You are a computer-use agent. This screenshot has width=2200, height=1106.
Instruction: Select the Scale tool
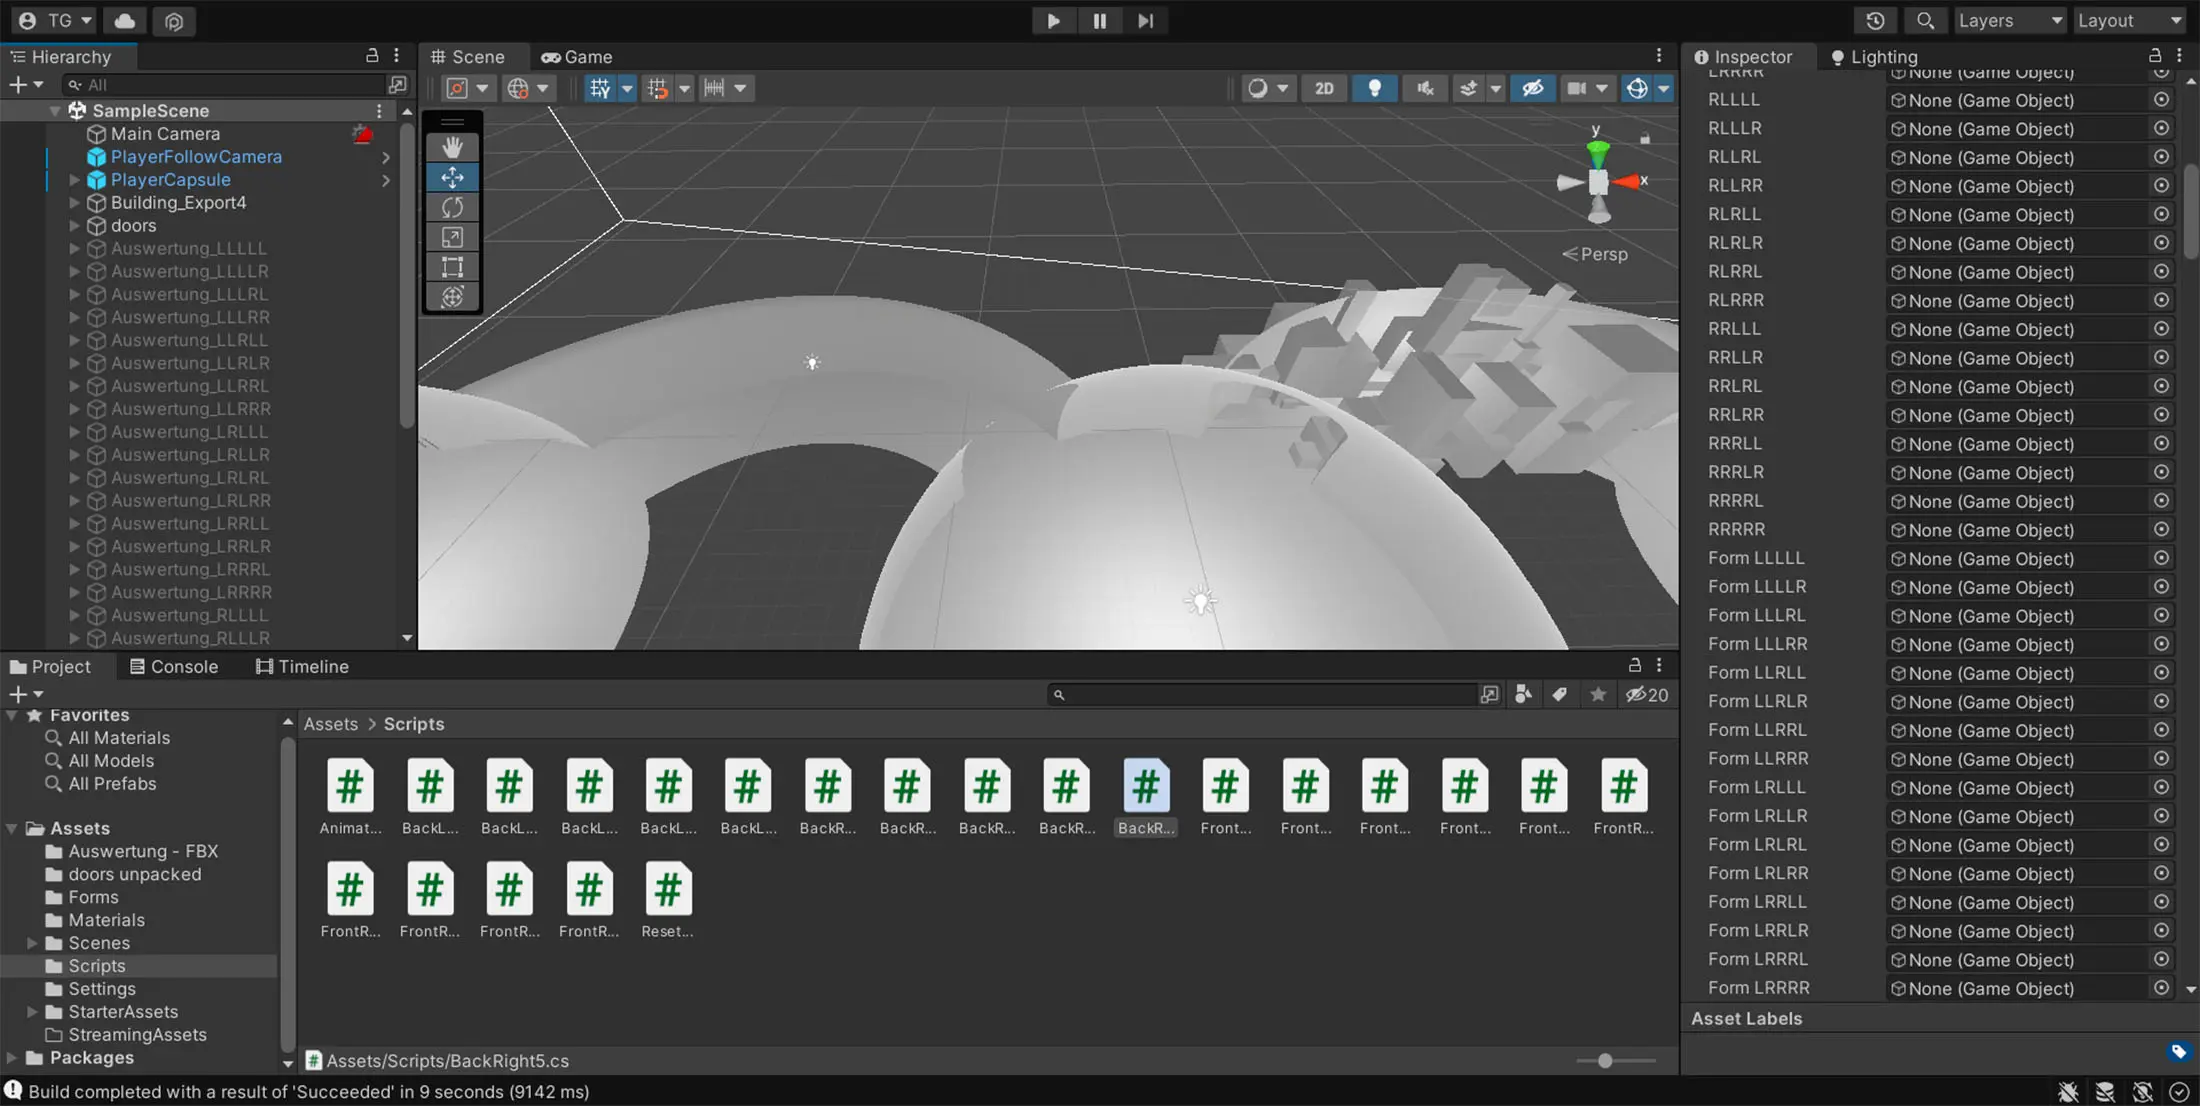pos(452,237)
